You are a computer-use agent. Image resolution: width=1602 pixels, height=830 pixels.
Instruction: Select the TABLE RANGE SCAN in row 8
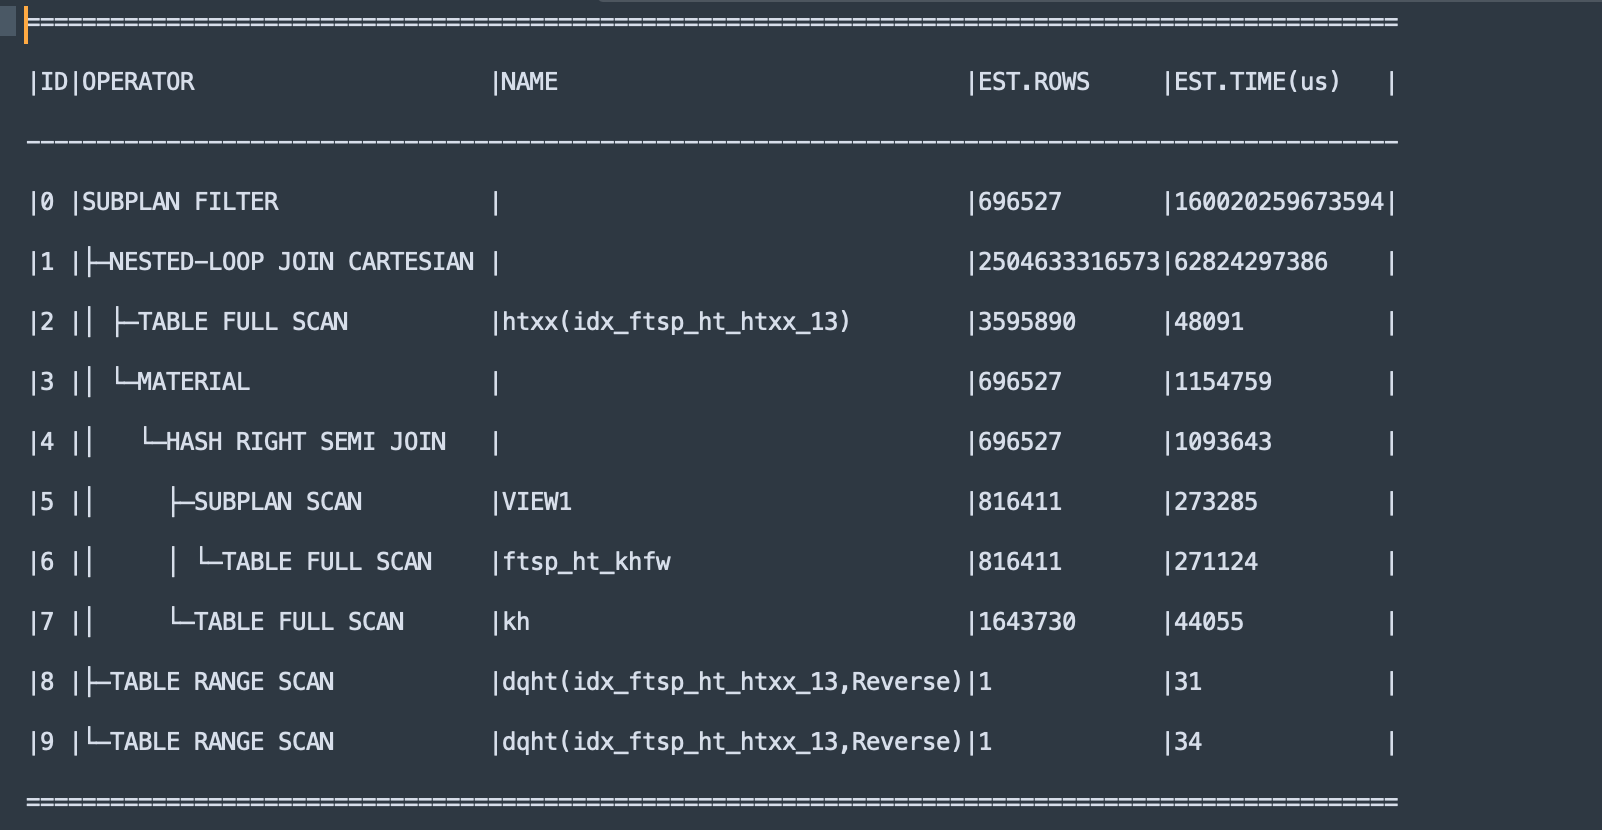pyautogui.click(x=222, y=682)
